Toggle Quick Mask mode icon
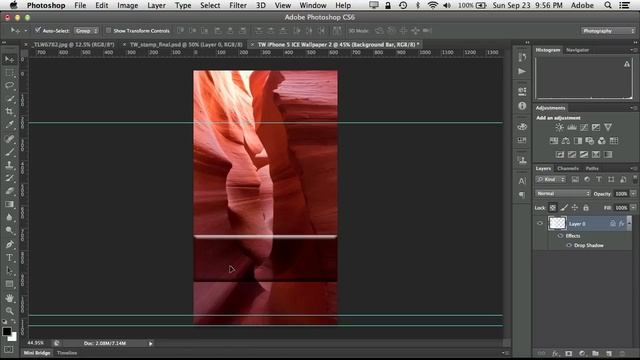This screenshot has height=360, width=640. point(9,350)
